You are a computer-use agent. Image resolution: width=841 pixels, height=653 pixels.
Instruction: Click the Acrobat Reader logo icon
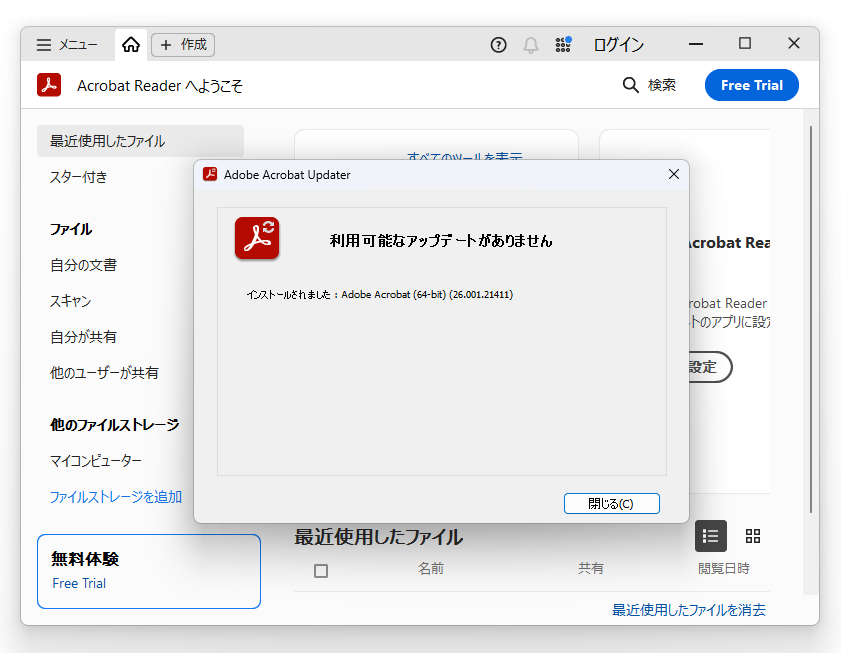(49, 85)
